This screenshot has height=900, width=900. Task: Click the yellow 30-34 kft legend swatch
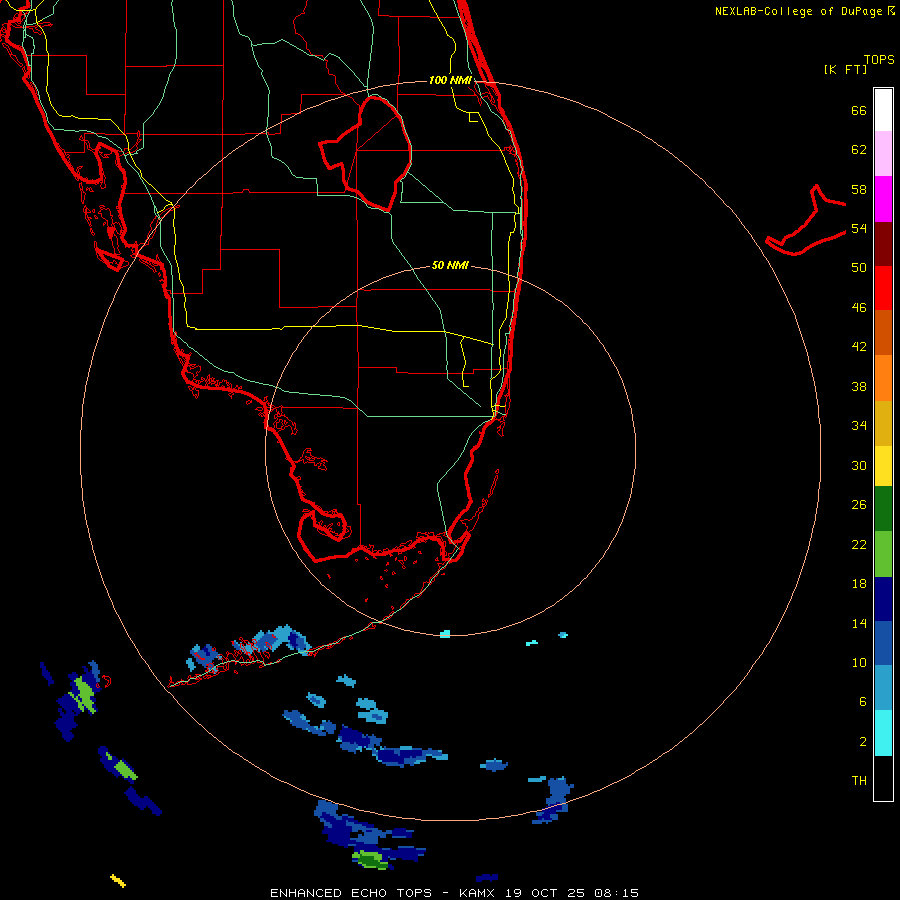click(883, 466)
